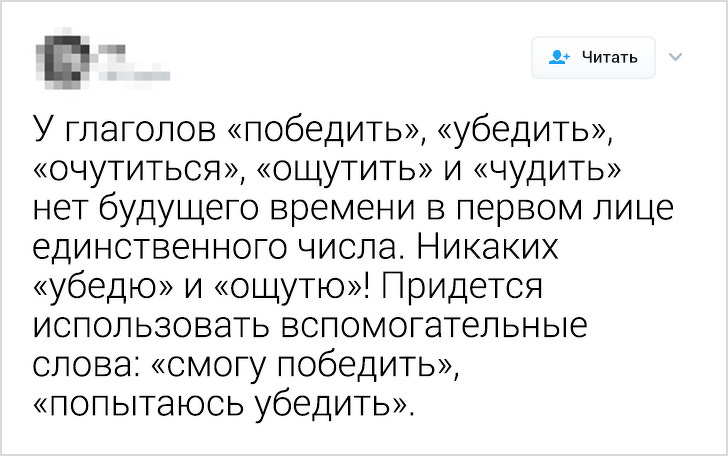Click the blurred profile avatar
Viewport: 728px width, 456px height.
pos(63,58)
